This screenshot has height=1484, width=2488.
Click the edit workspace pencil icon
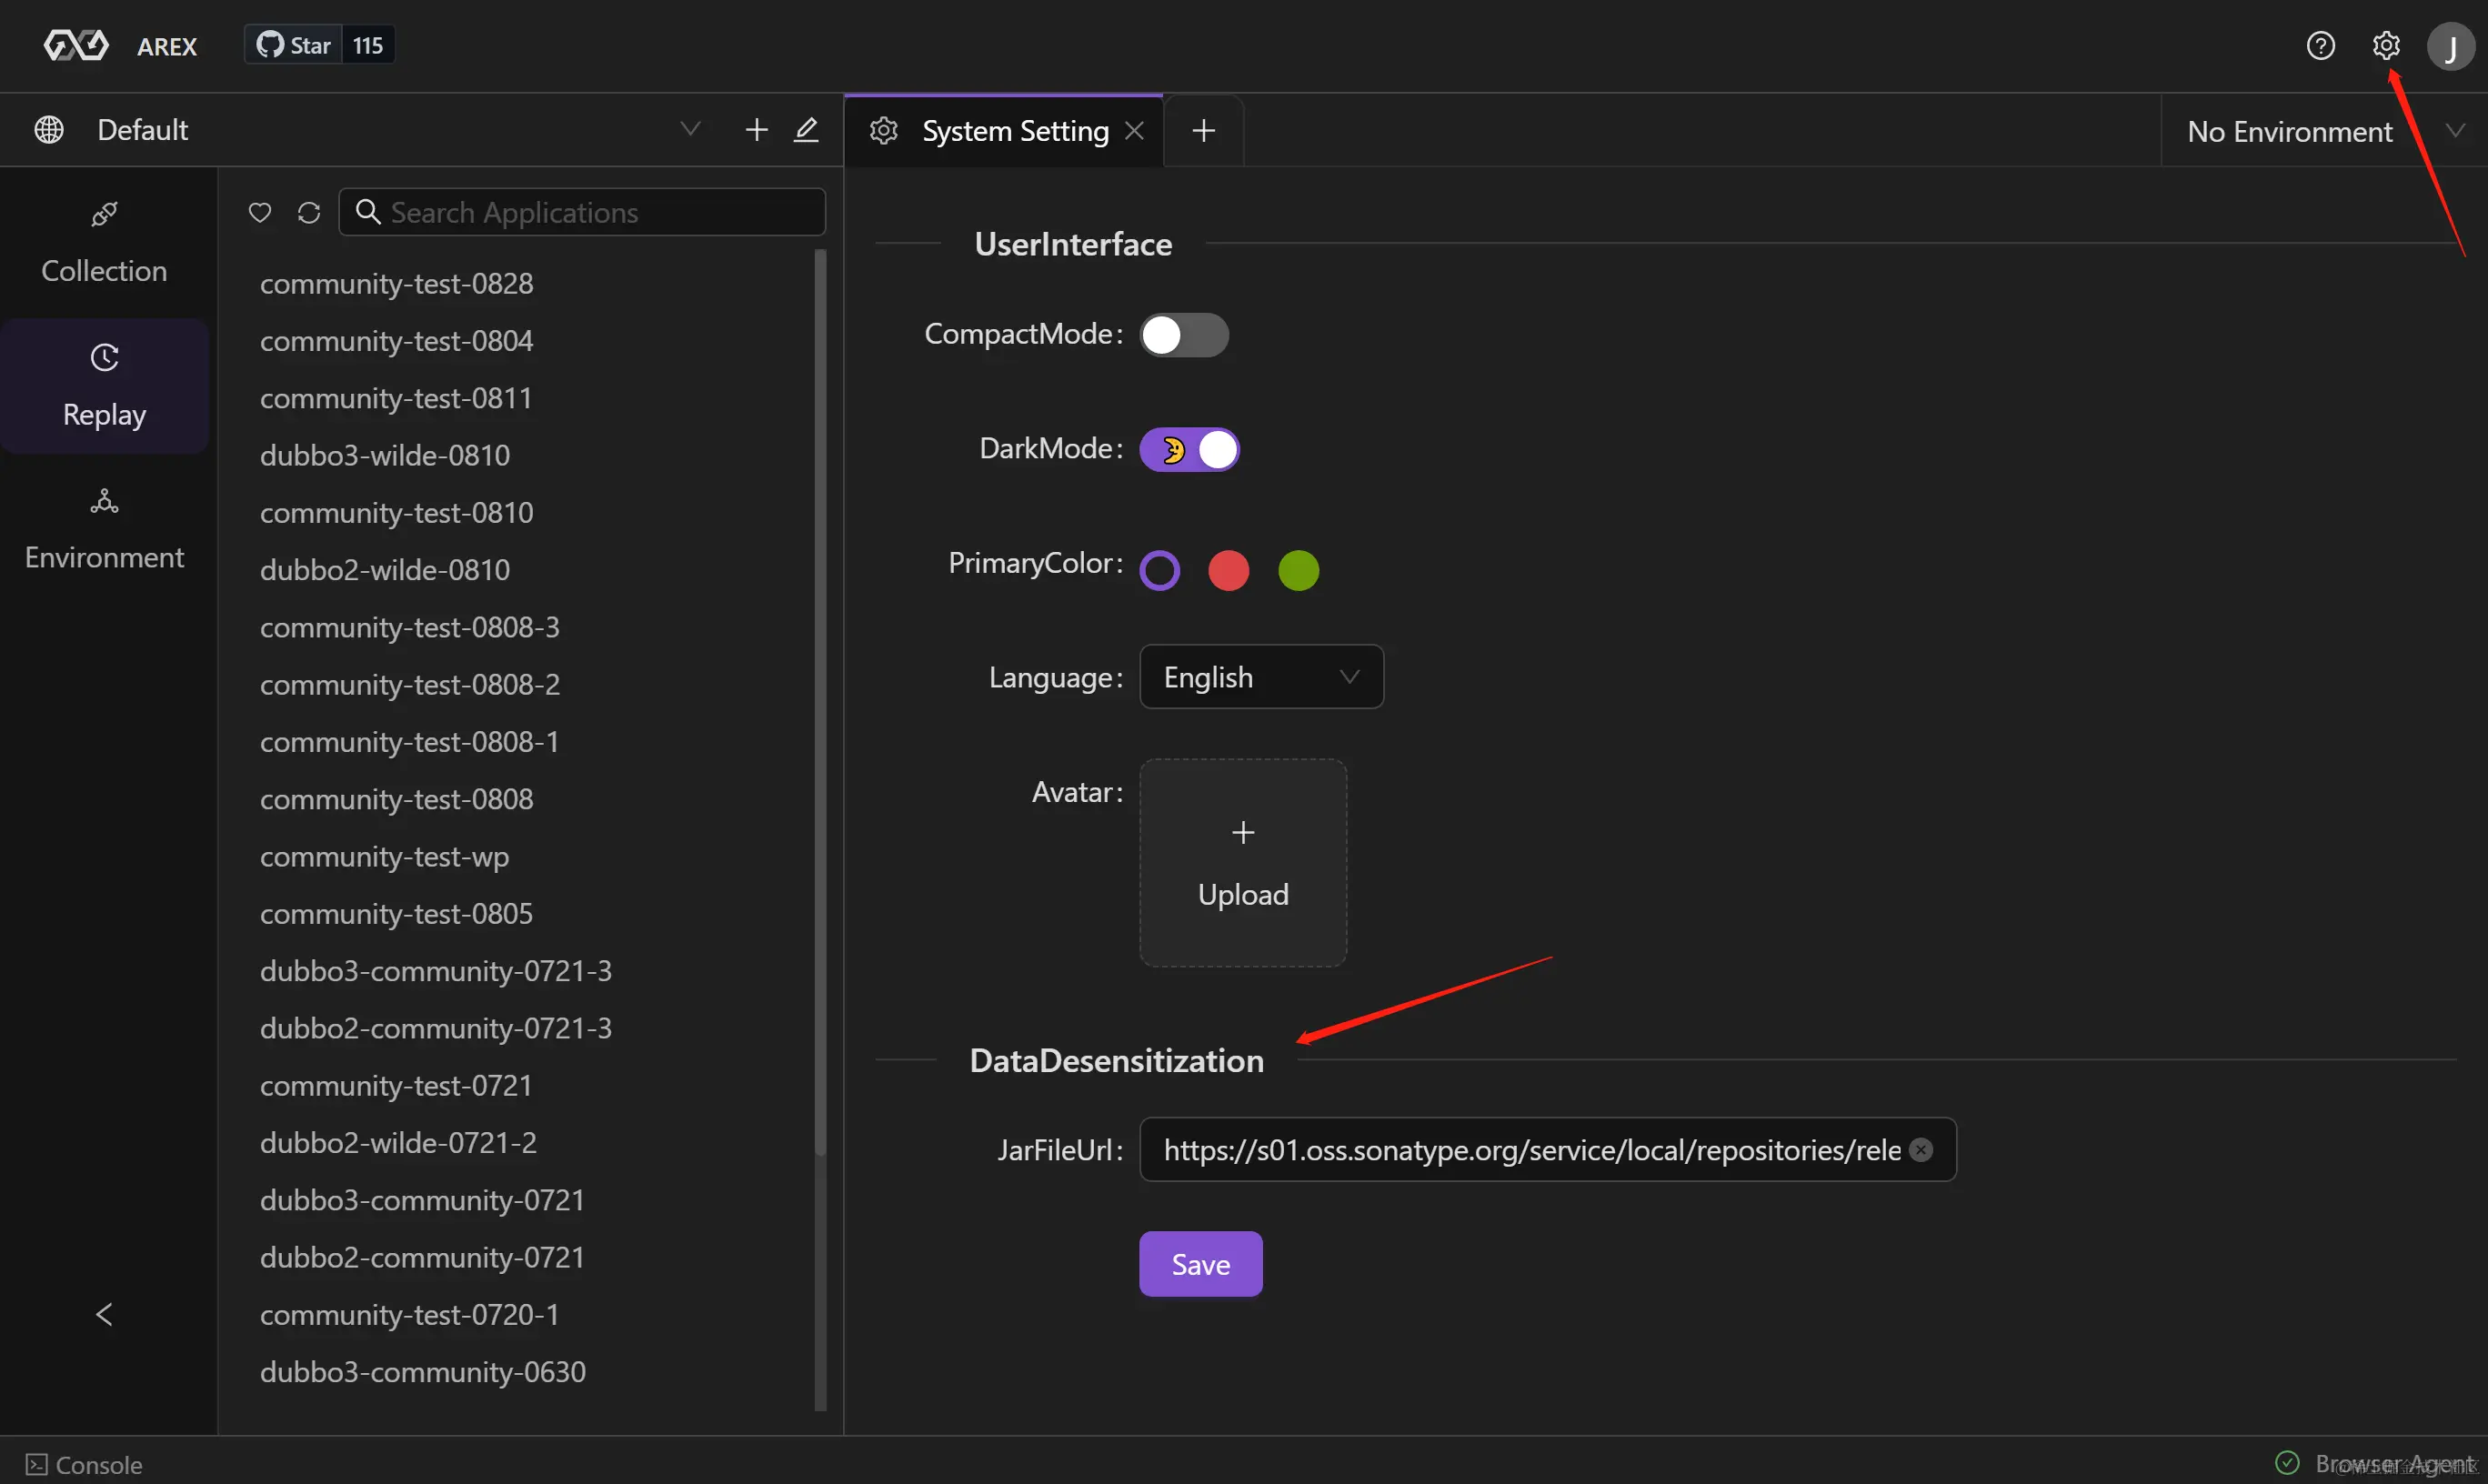coord(806,130)
